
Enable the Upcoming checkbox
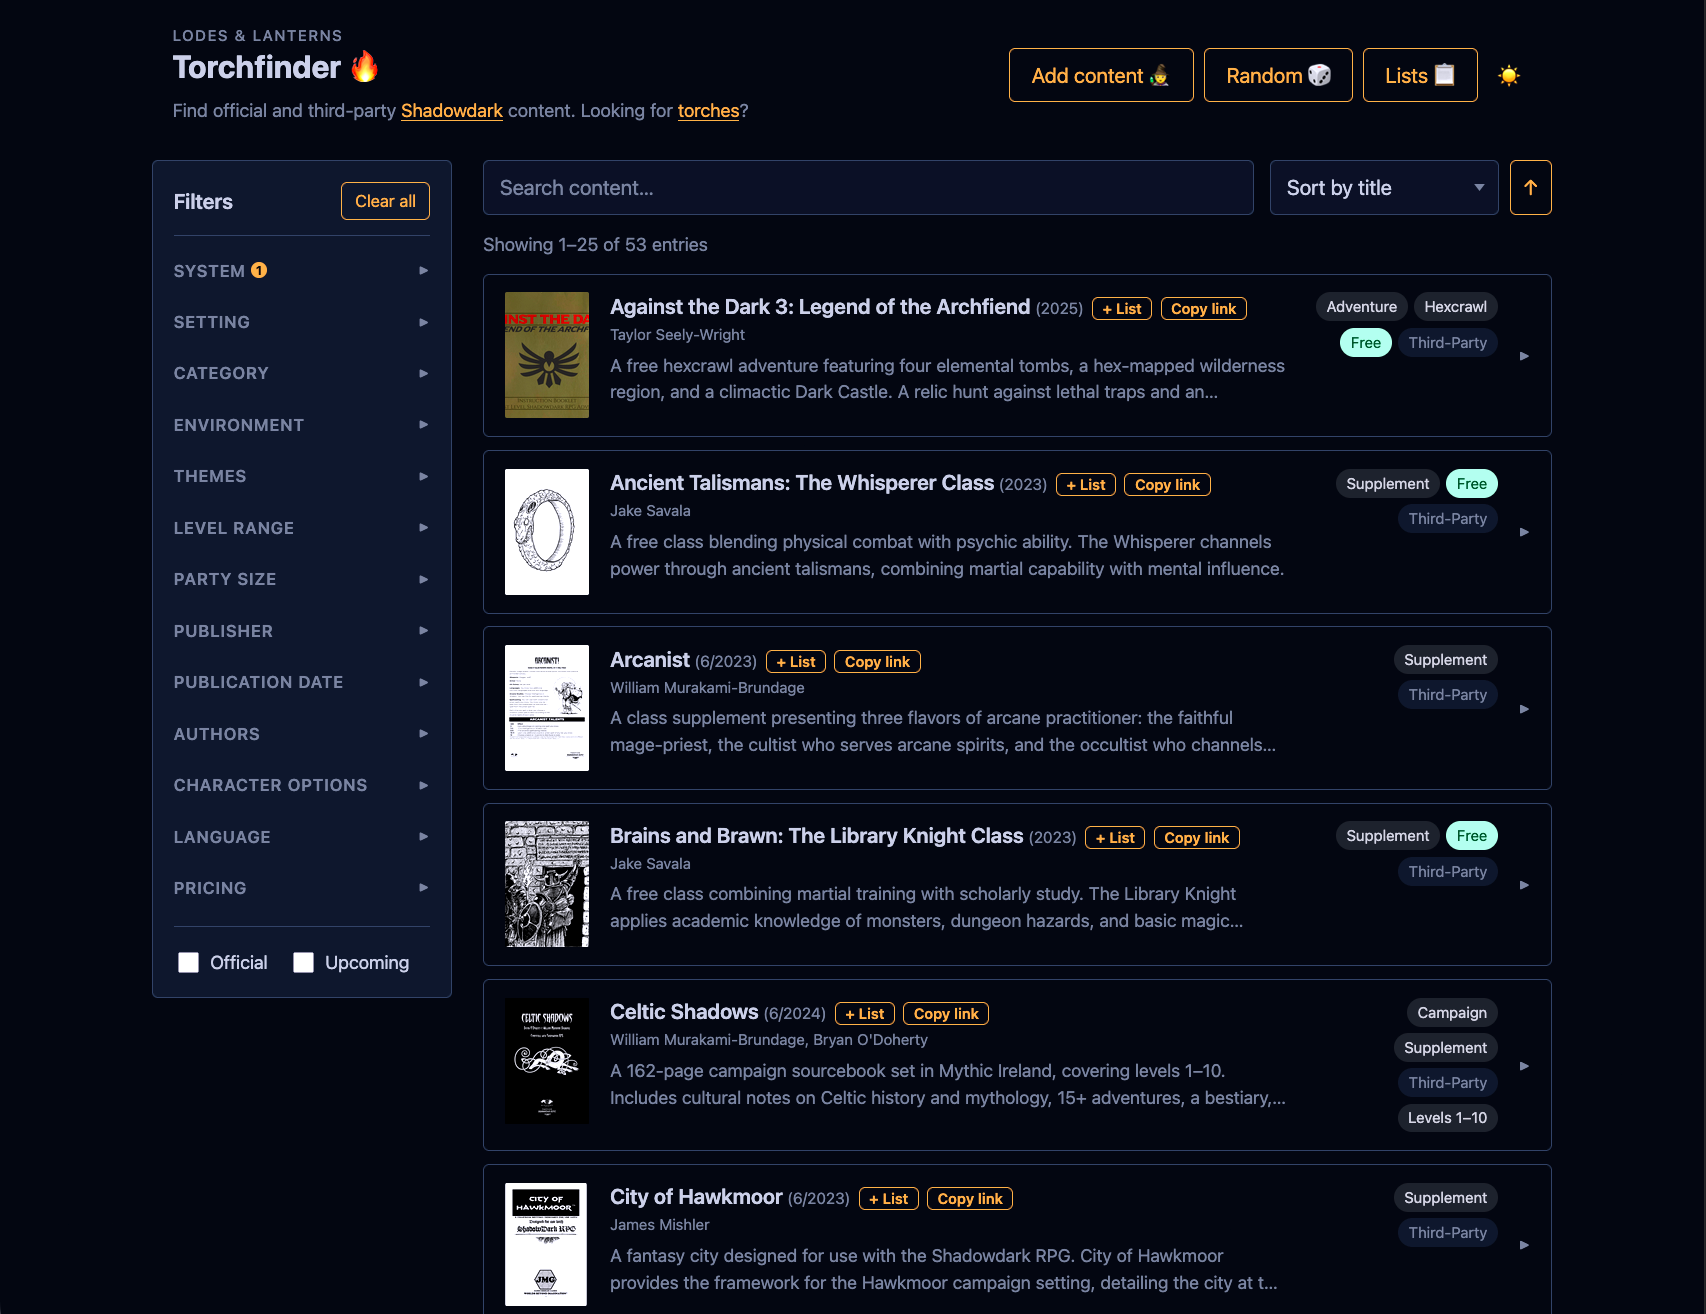coord(304,962)
